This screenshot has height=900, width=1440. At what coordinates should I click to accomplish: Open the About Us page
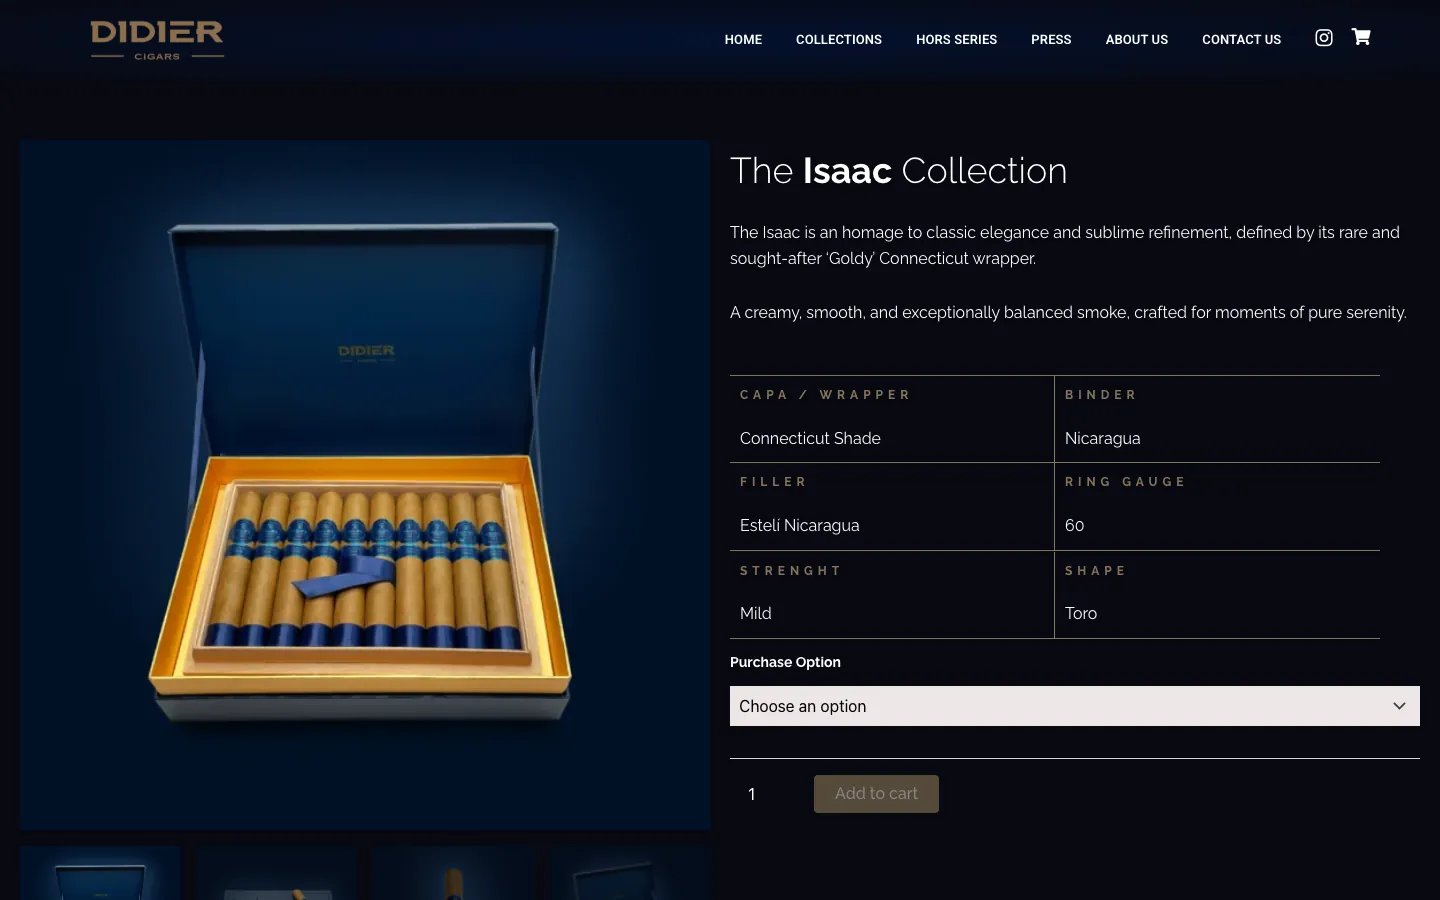click(x=1136, y=40)
